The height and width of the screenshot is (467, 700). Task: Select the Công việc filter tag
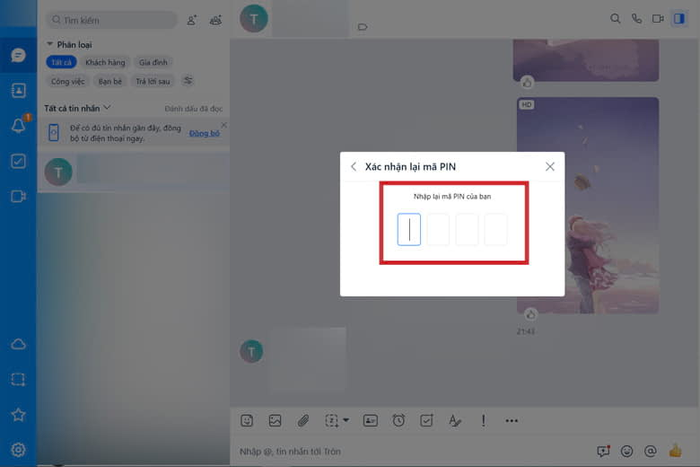[x=67, y=82]
